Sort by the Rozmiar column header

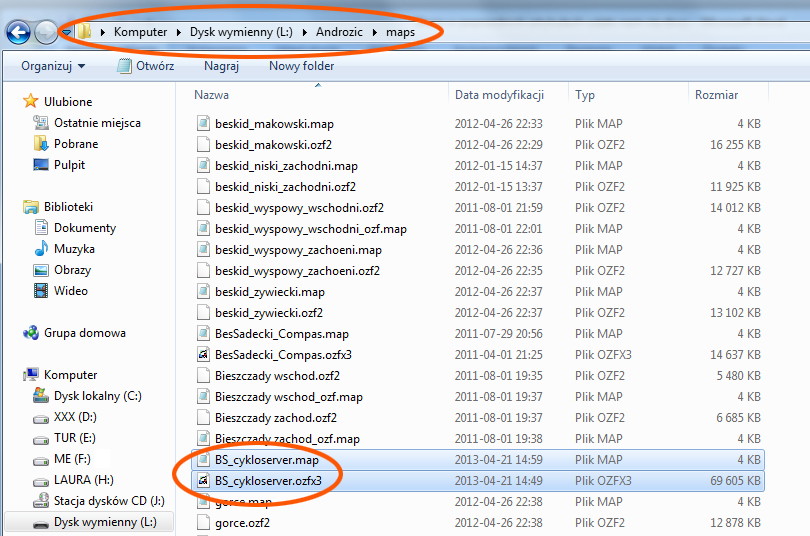716,95
